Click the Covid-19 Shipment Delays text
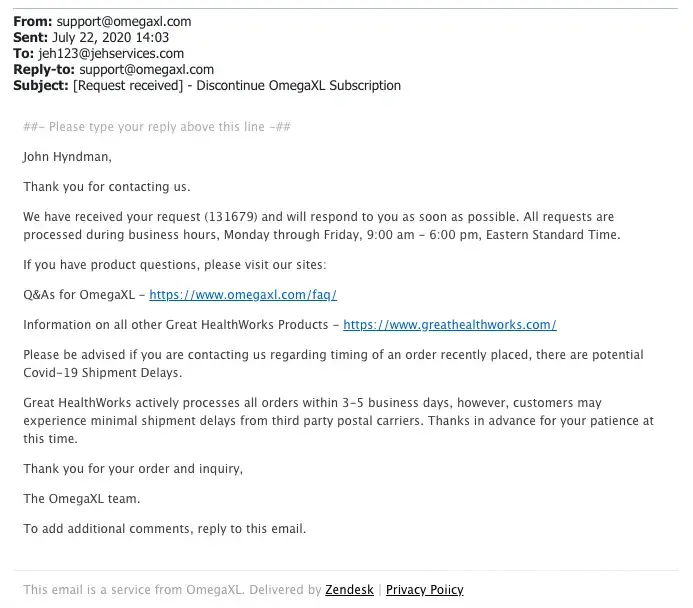The width and height of the screenshot is (693, 608). (99, 373)
